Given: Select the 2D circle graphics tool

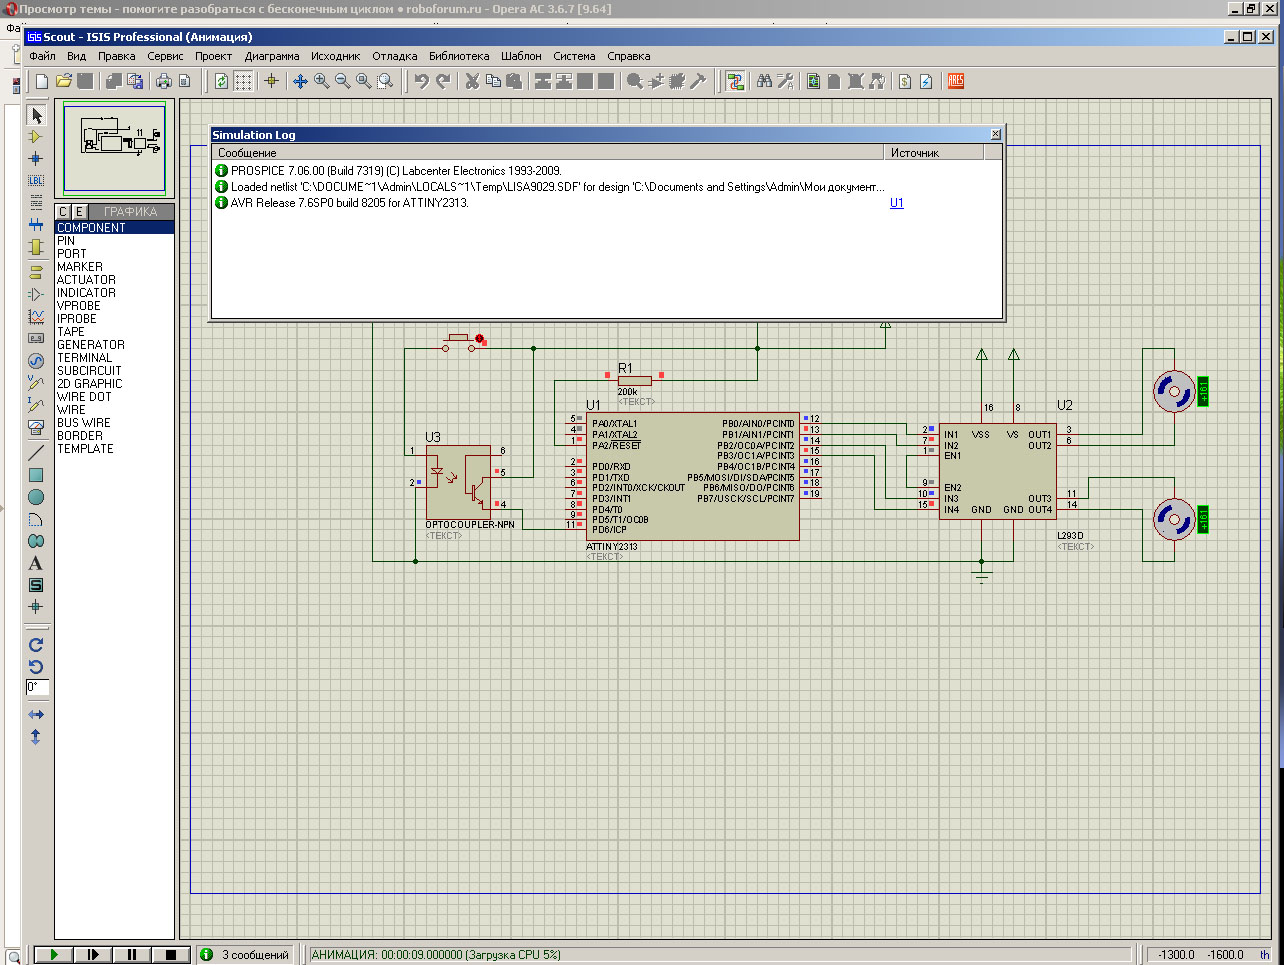Looking at the screenshot, I should pyautogui.click(x=36, y=497).
